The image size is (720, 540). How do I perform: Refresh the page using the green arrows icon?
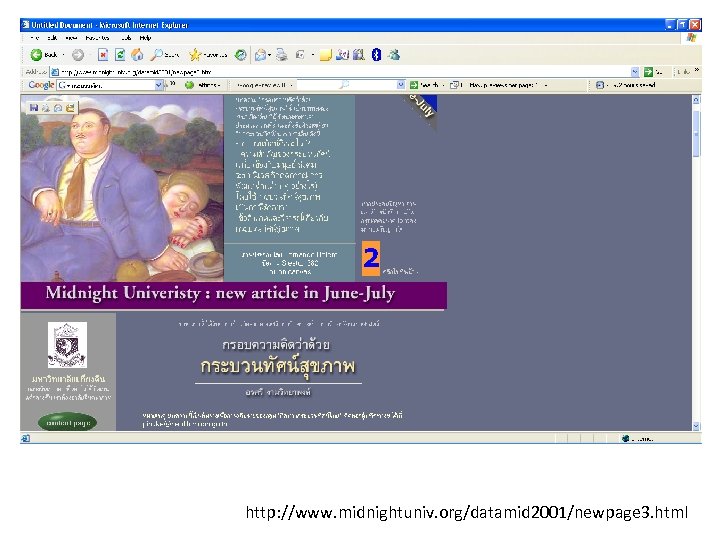[120, 55]
